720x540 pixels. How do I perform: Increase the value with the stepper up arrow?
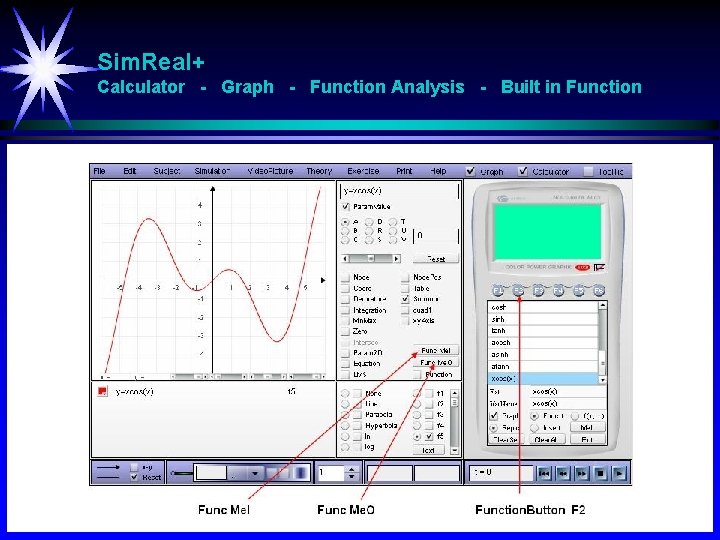(x=352, y=469)
